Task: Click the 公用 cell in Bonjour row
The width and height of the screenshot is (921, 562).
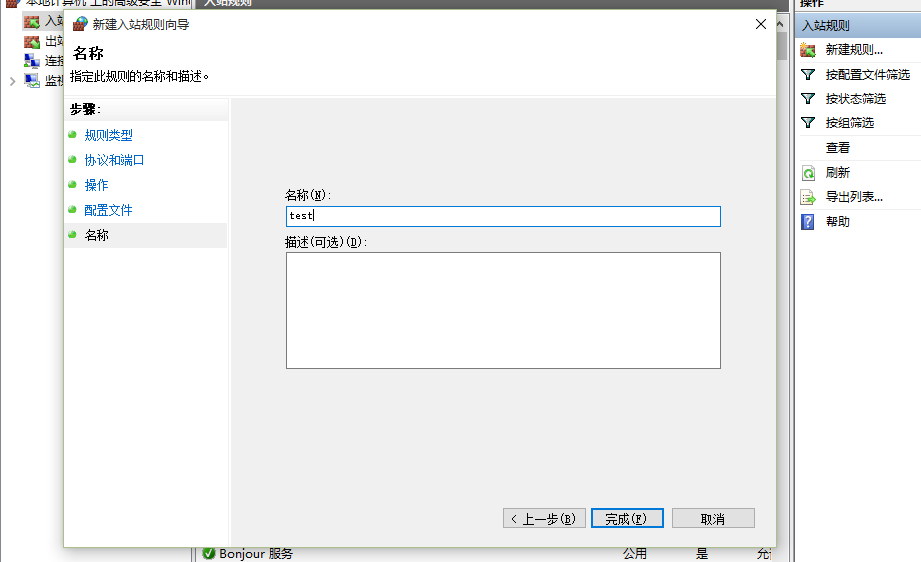Action: click(635, 554)
